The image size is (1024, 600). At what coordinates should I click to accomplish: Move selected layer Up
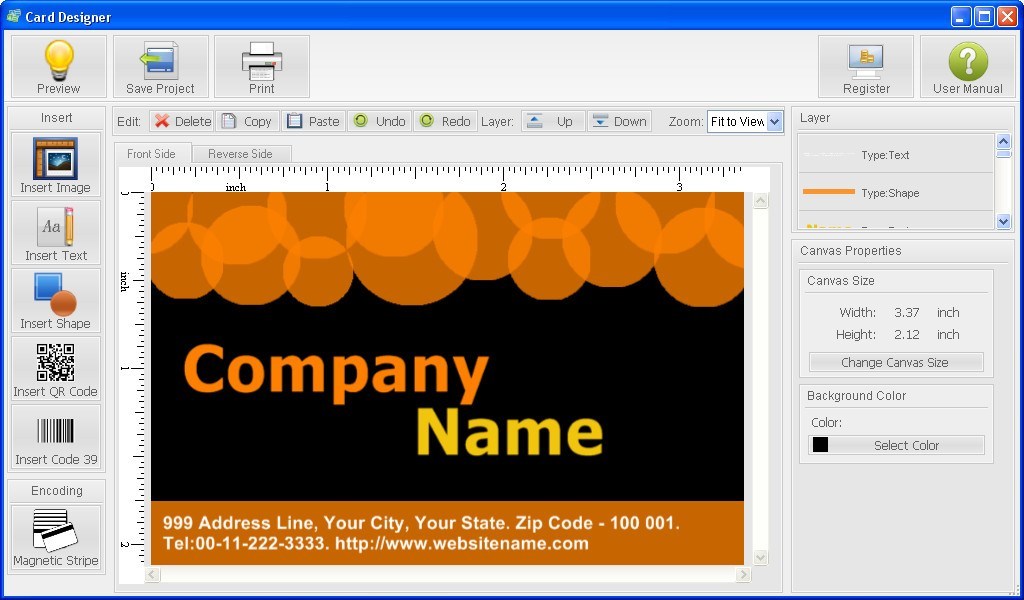pyautogui.click(x=558, y=121)
